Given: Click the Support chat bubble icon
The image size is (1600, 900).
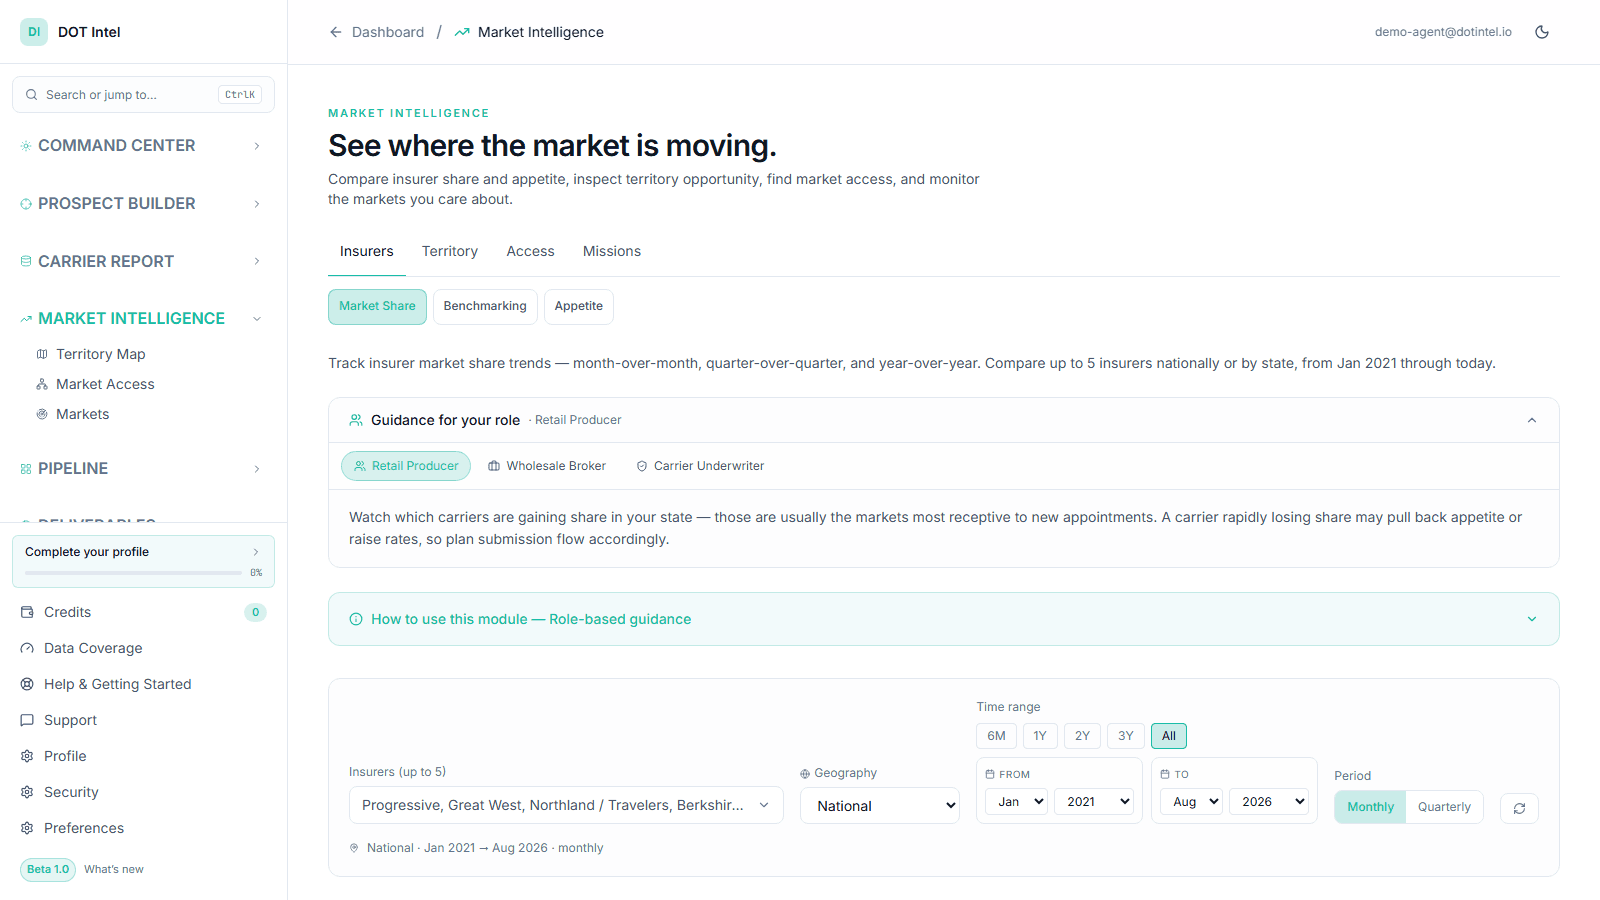Looking at the screenshot, I should 27,720.
